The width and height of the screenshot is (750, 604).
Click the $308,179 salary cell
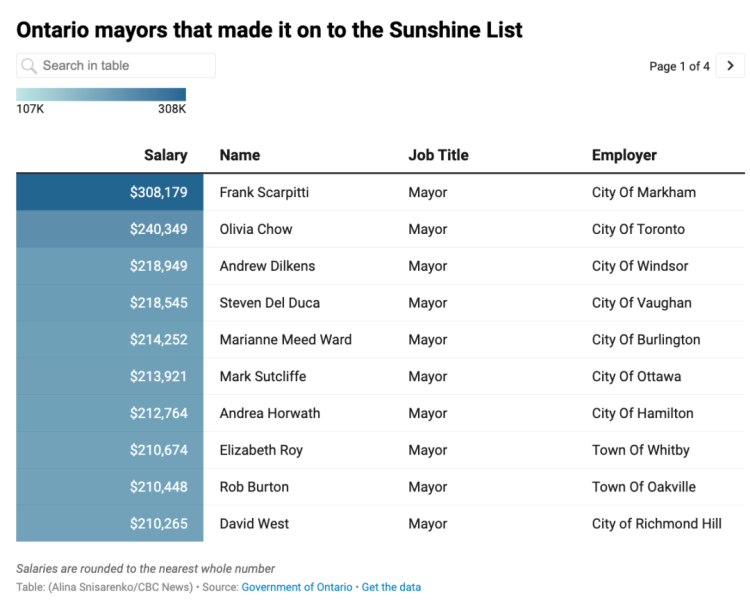pos(158,192)
